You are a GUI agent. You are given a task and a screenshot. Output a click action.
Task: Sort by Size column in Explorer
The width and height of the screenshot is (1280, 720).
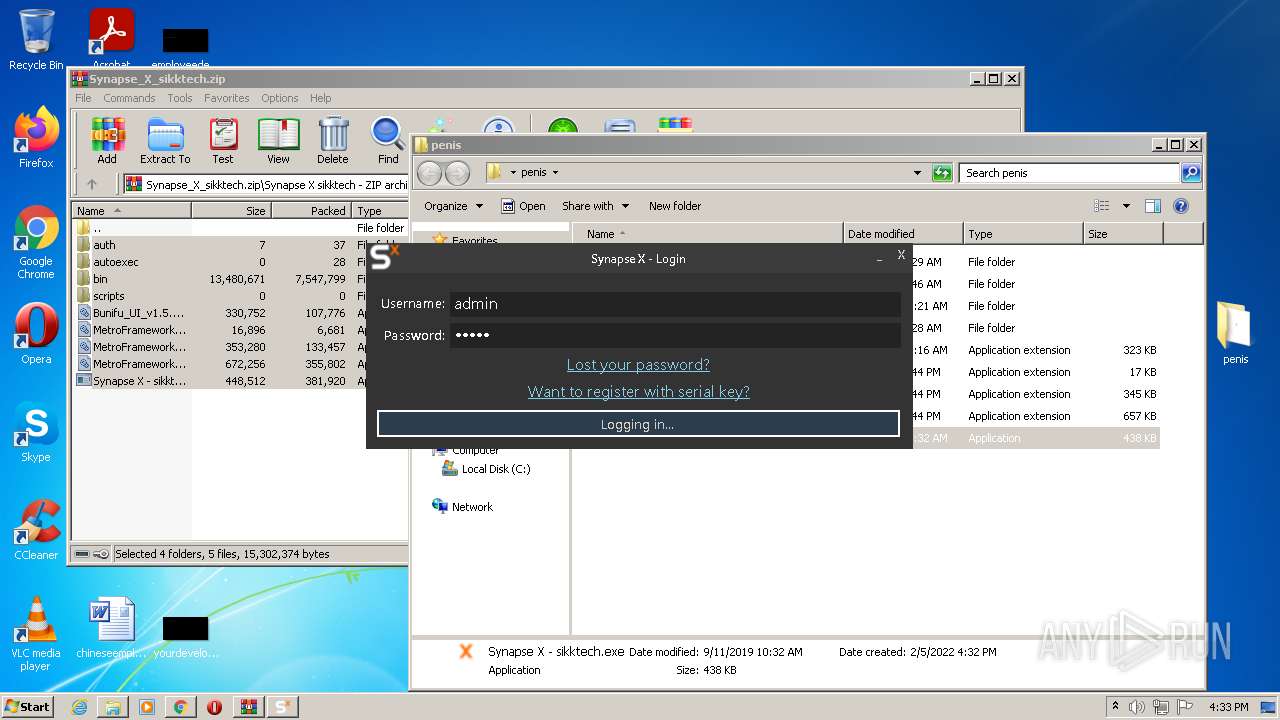[x=1123, y=234]
